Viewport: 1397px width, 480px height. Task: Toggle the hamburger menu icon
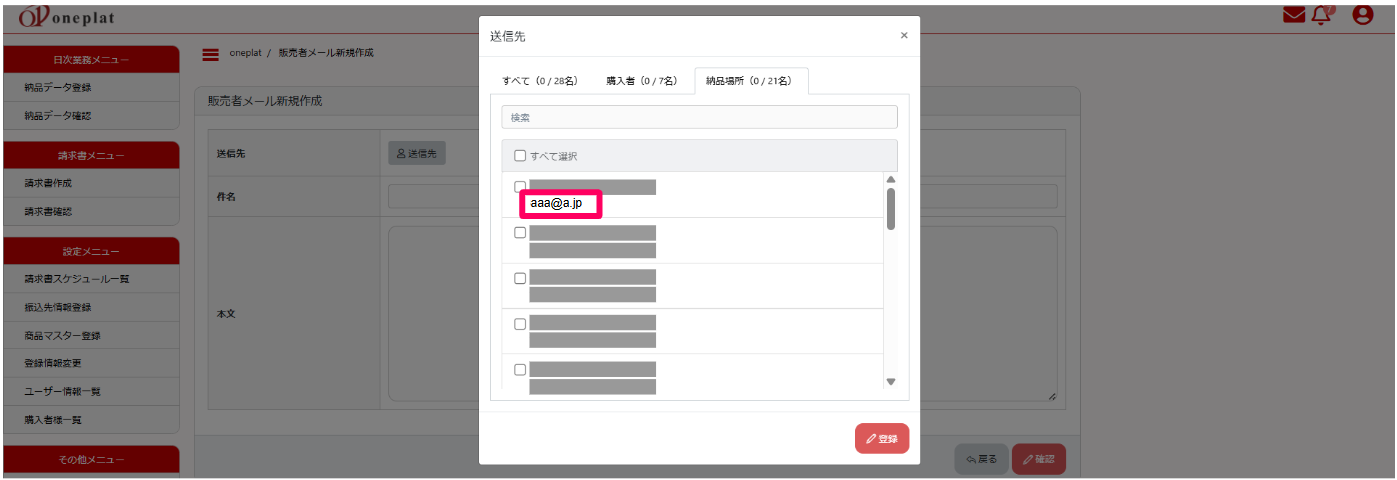211,54
